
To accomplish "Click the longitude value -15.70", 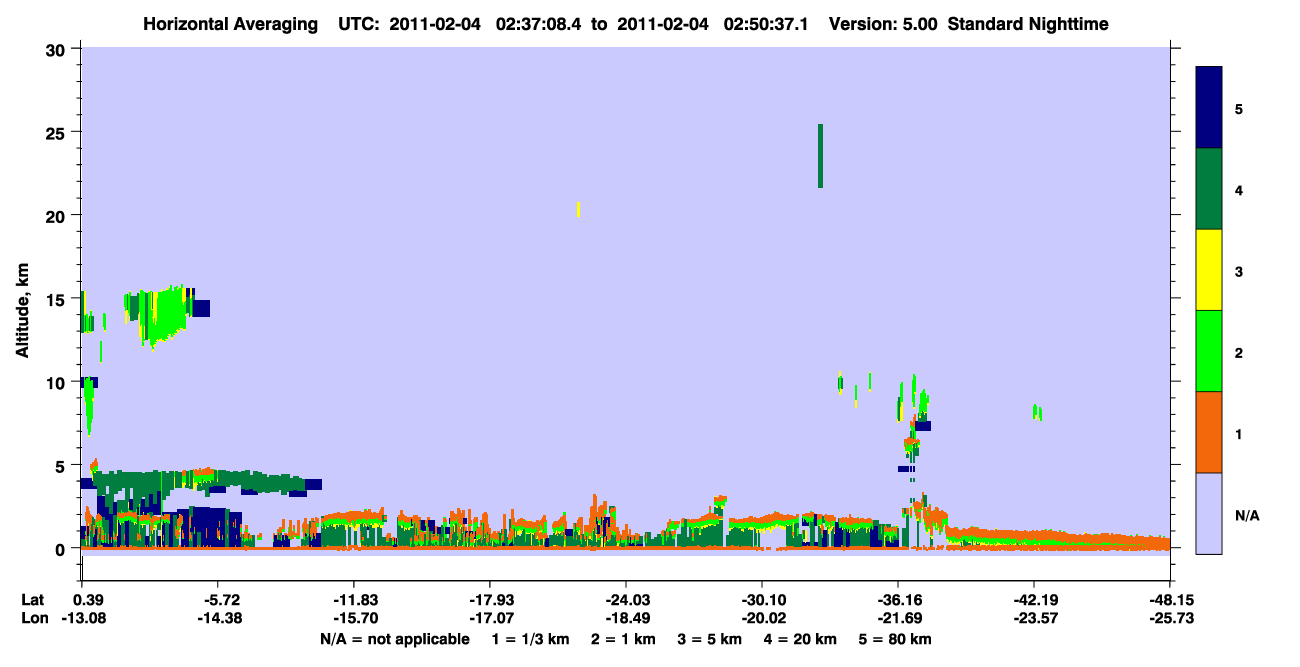I will tap(353, 618).
